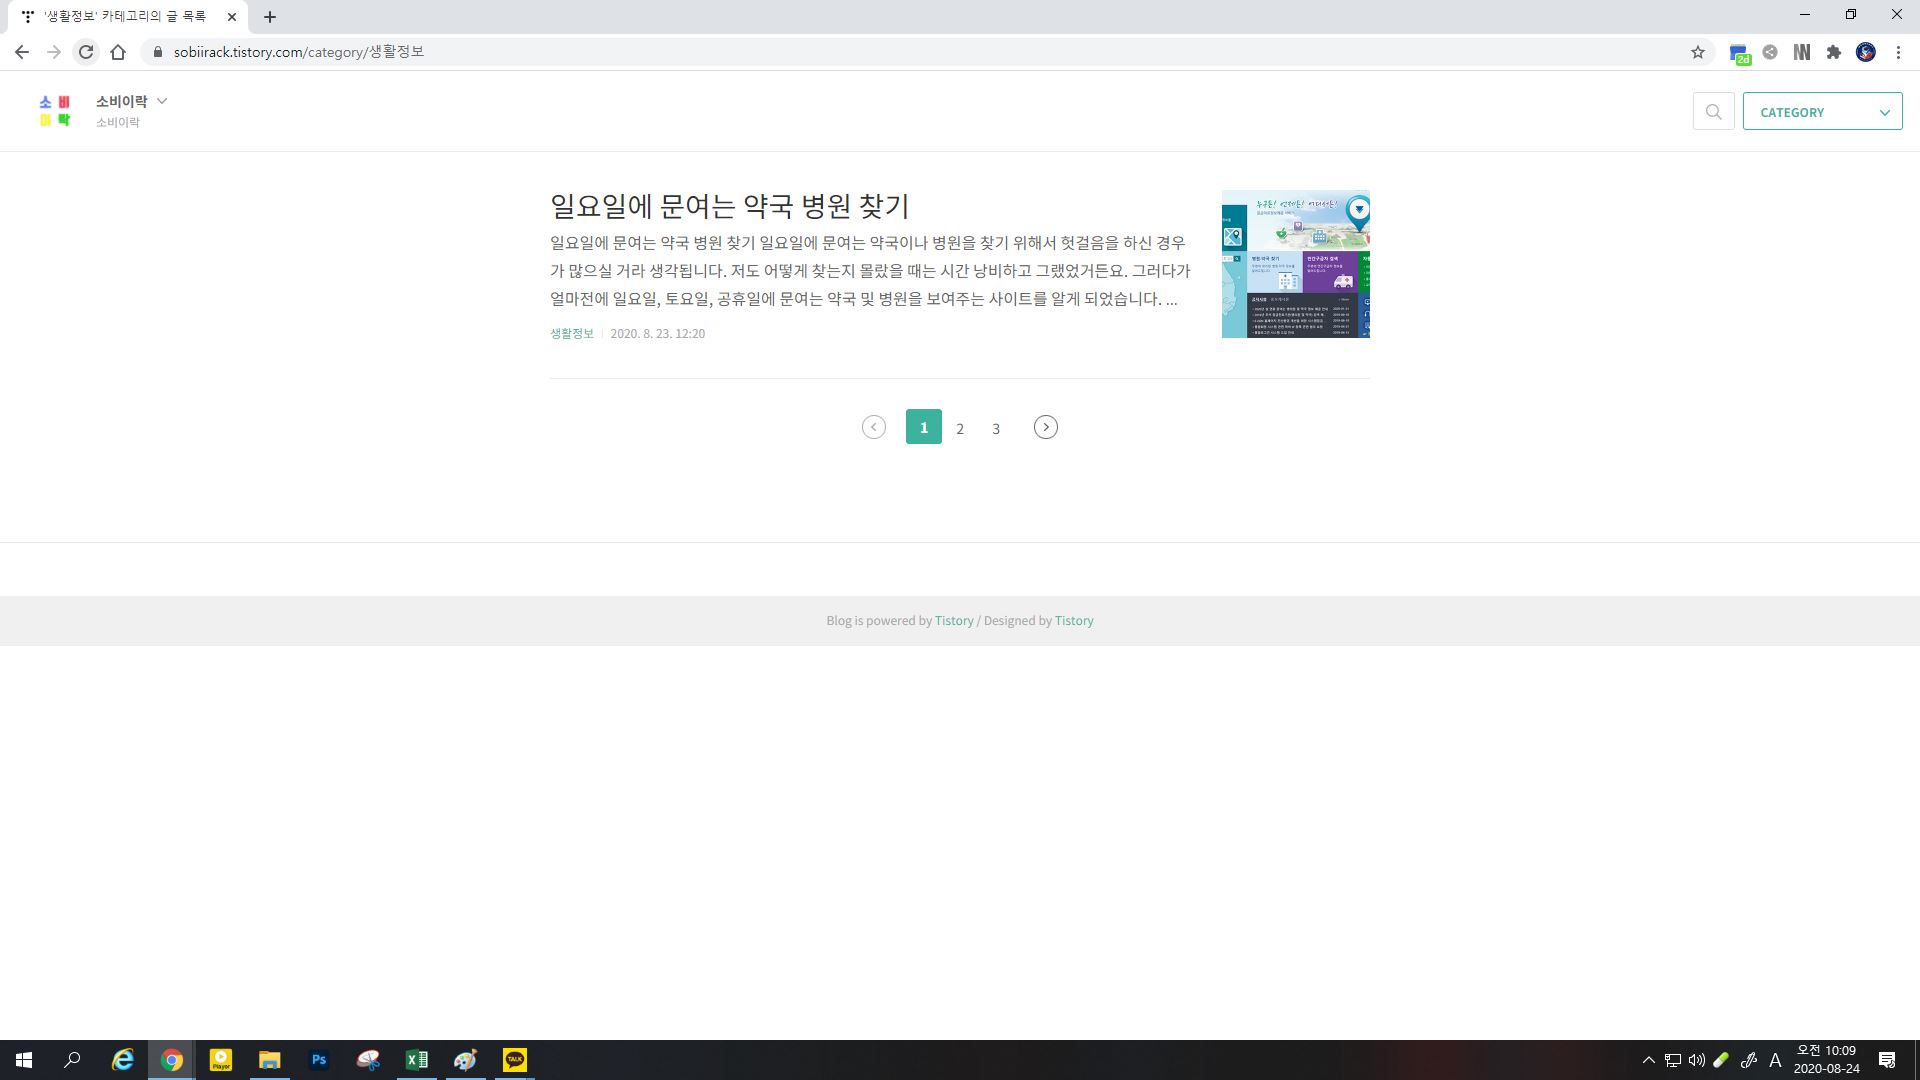Open Chrome extensions puzzle icon

pyautogui.click(x=1833, y=52)
